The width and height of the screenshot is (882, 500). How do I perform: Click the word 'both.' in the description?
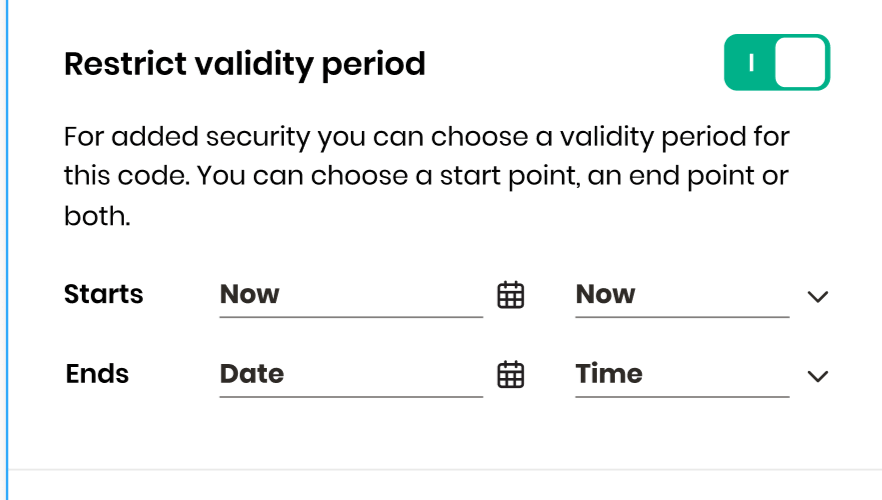coord(97,216)
